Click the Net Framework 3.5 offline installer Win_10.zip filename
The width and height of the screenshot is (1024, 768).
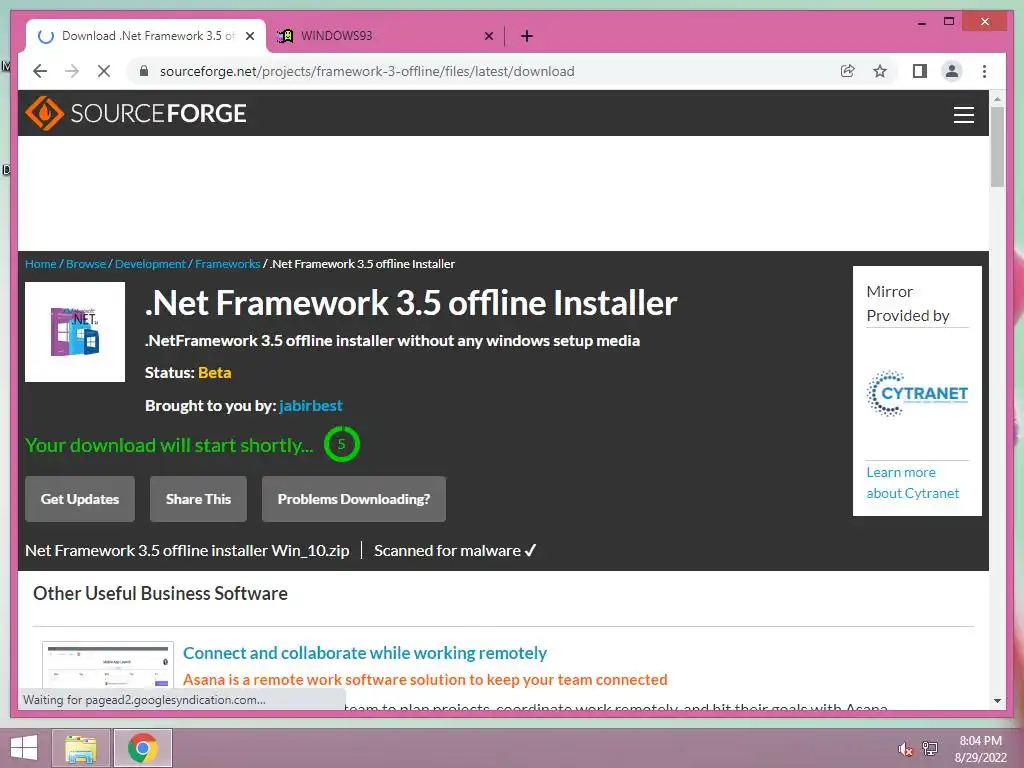coord(187,551)
